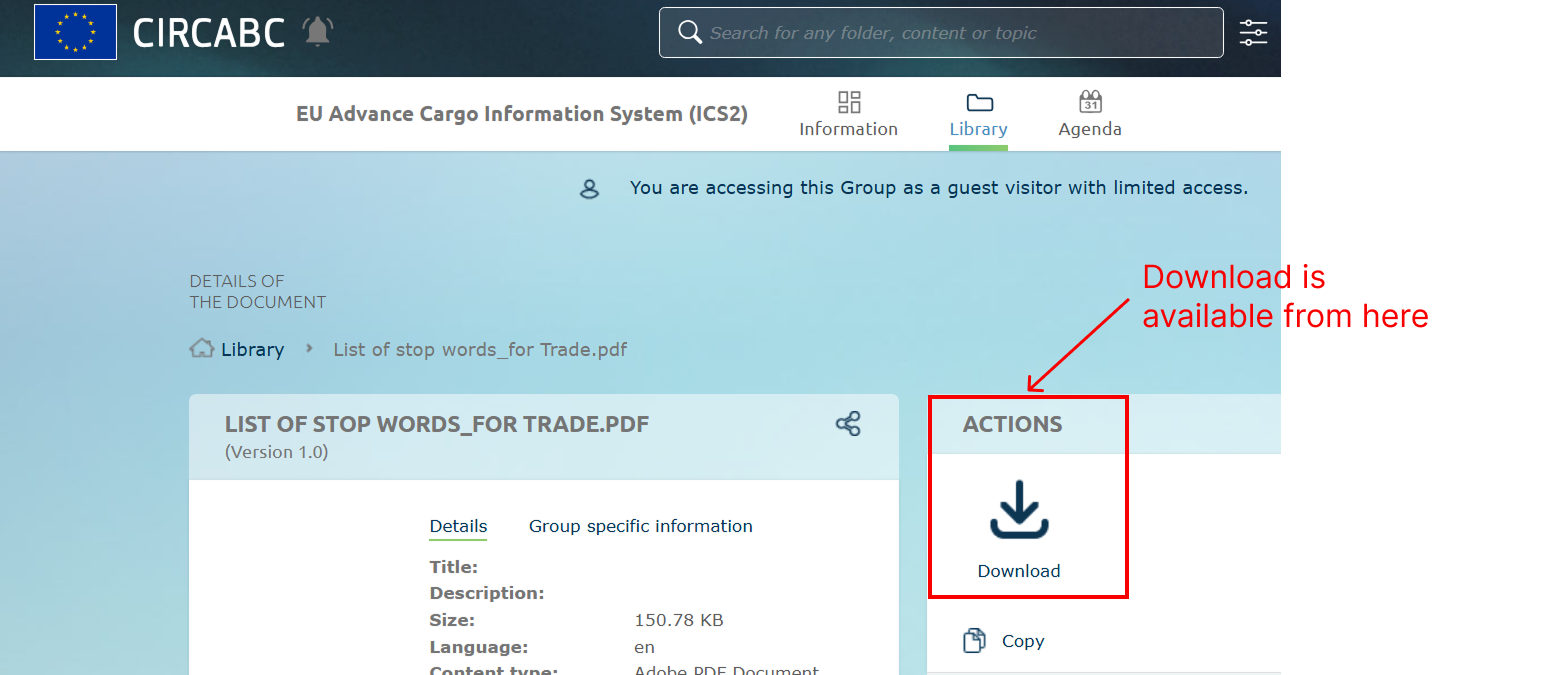
Task: Click the List of stop words_for Trade.pdf breadcrumb
Action: click(x=480, y=349)
